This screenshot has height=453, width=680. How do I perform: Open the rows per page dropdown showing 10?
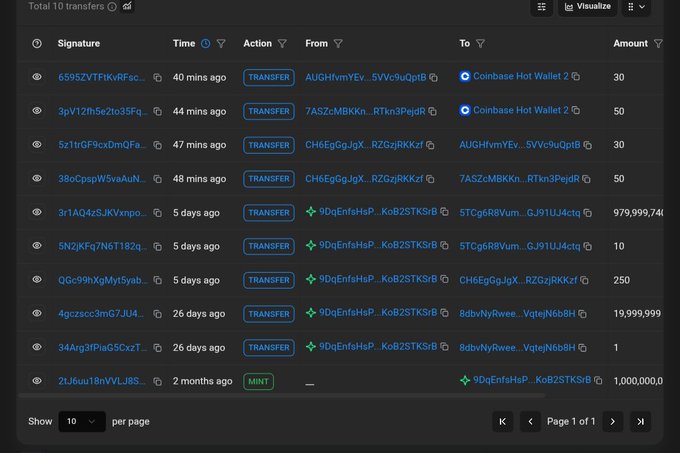tap(82, 421)
